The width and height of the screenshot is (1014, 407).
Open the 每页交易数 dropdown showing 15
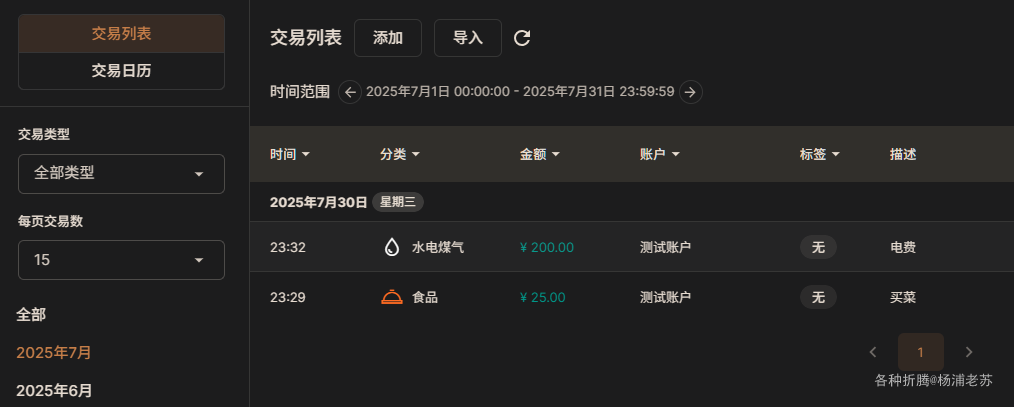click(122, 260)
